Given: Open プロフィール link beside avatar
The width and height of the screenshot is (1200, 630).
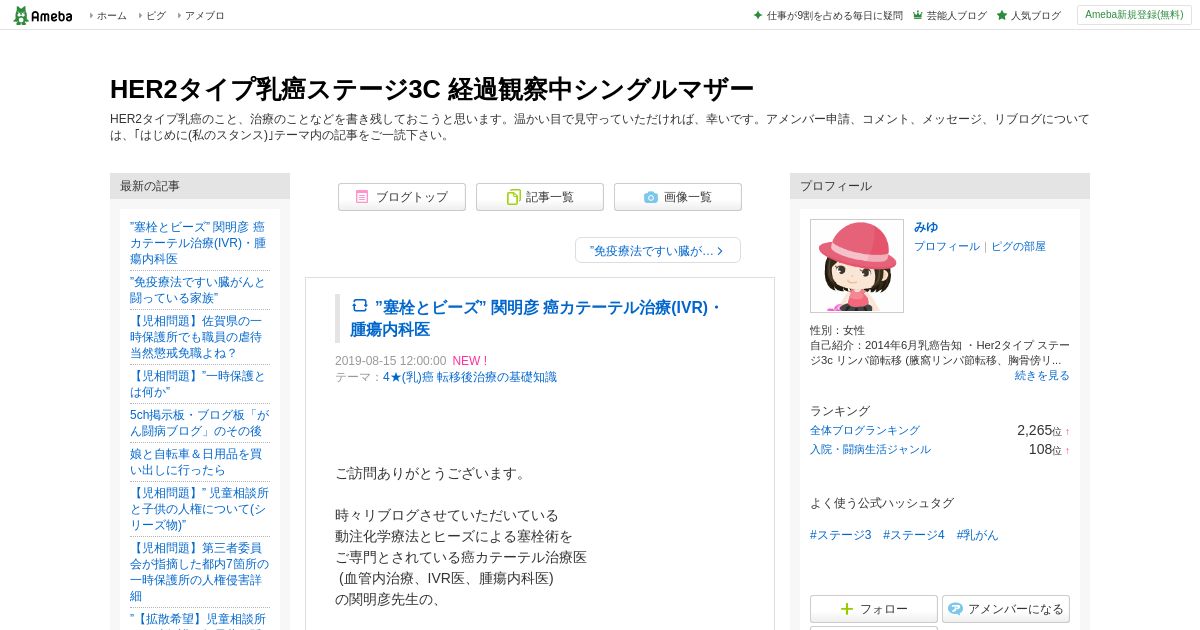Looking at the screenshot, I should (x=946, y=246).
